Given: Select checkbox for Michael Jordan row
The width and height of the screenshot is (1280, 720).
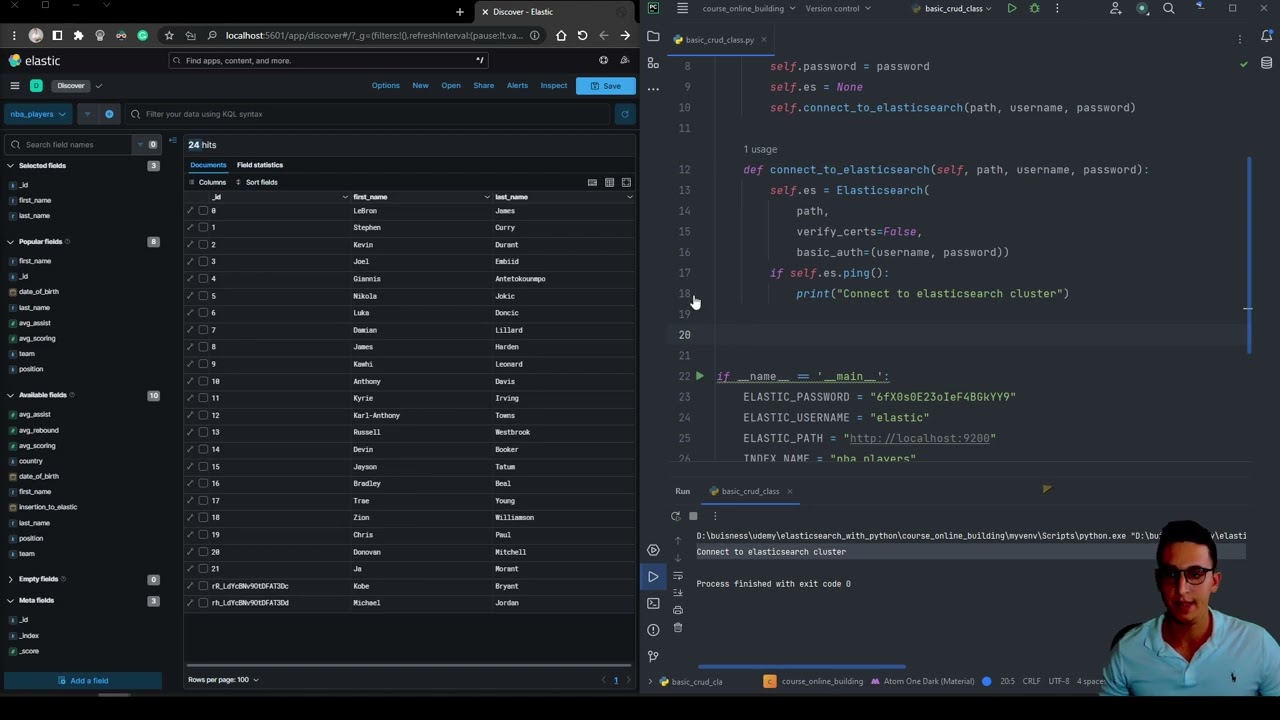Looking at the screenshot, I should [x=203, y=603].
